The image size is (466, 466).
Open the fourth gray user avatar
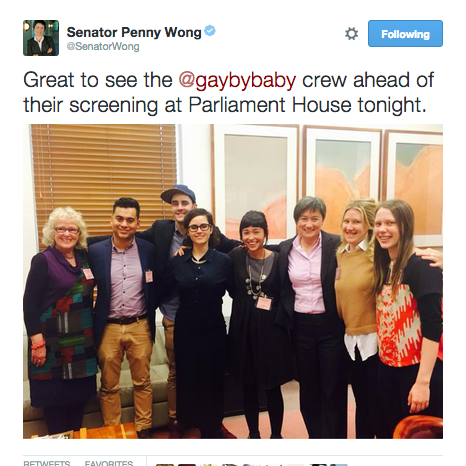pyautogui.click(x=230, y=465)
